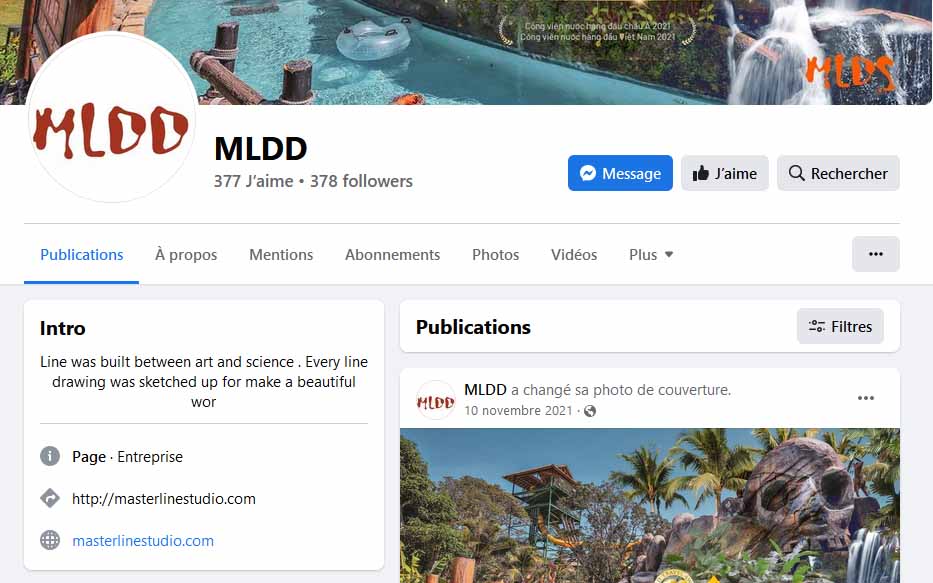The image size is (933, 583).
Task: Open the Photos tab
Action: click(496, 255)
